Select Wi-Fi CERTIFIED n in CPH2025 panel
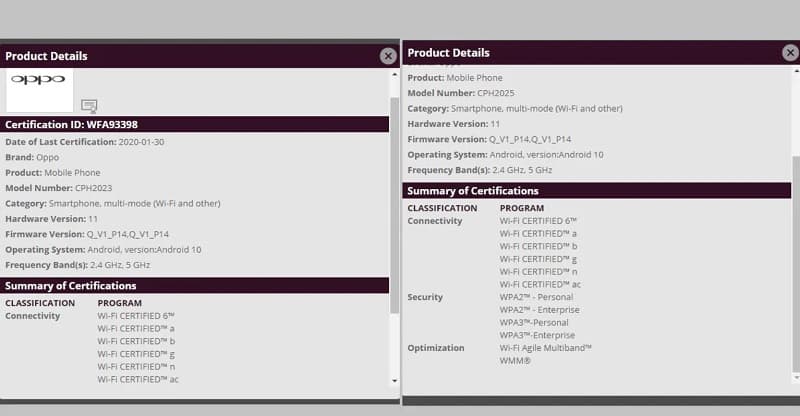Image resolution: width=800 pixels, height=416 pixels. pyautogui.click(x=538, y=272)
